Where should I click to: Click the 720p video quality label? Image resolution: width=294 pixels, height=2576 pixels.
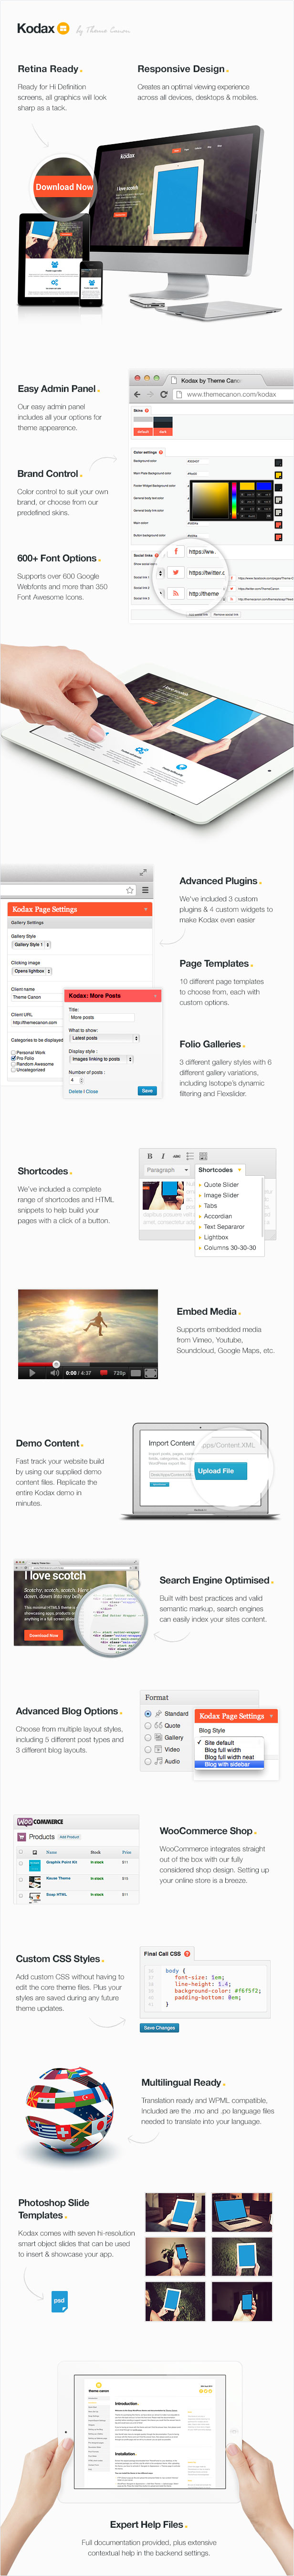pyautogui.click(x=120, y=1373)
